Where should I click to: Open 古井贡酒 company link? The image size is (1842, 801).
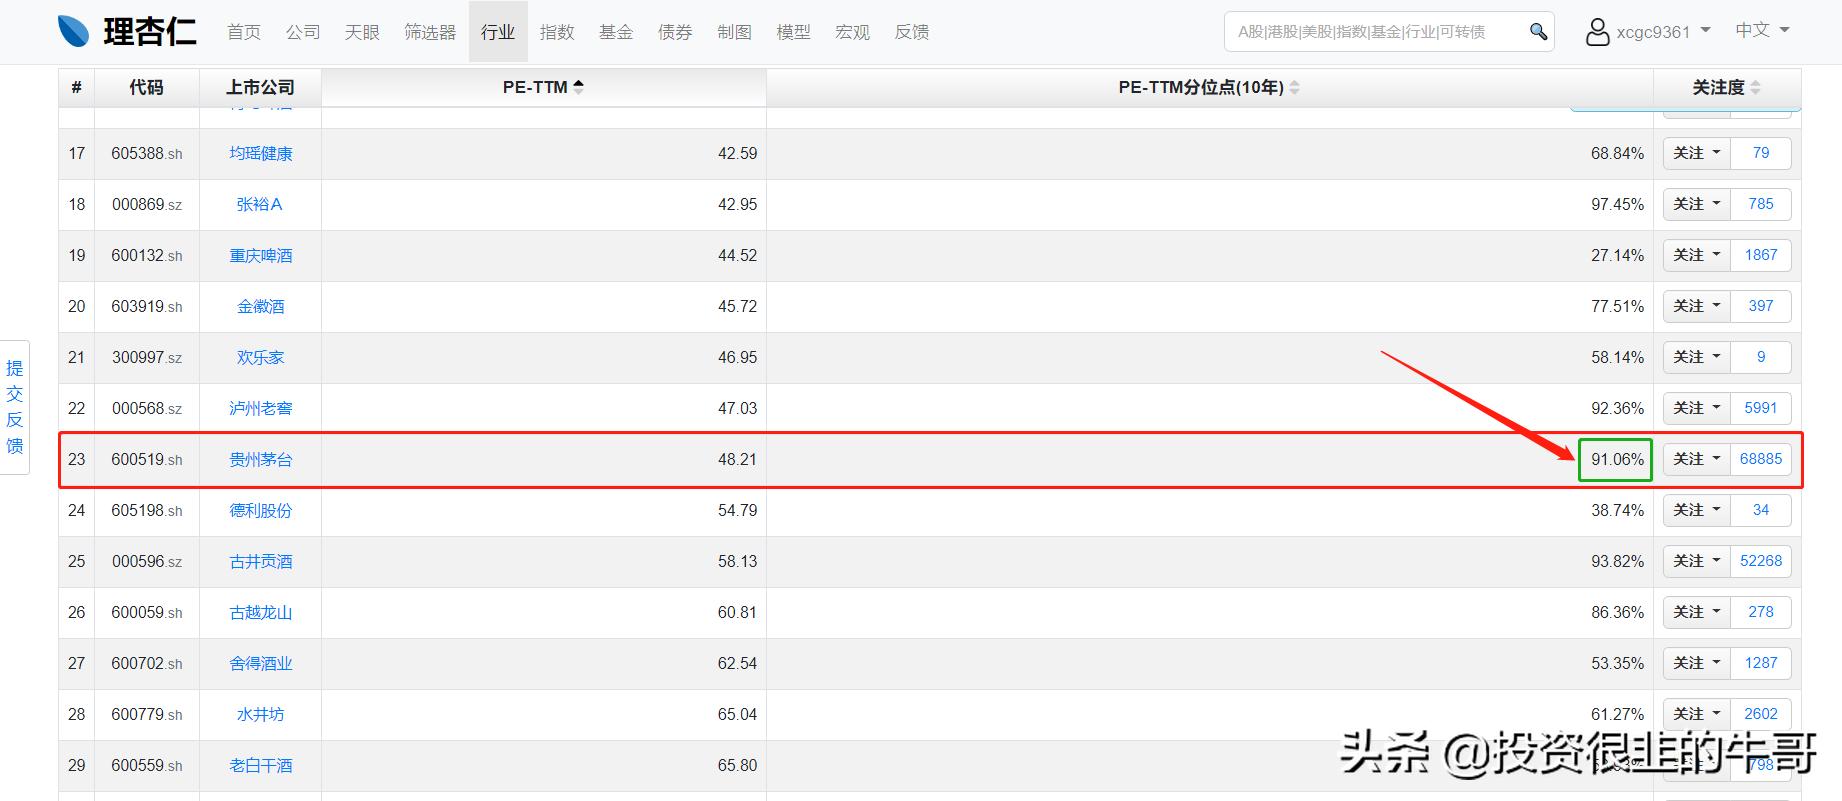pos(261,561)
